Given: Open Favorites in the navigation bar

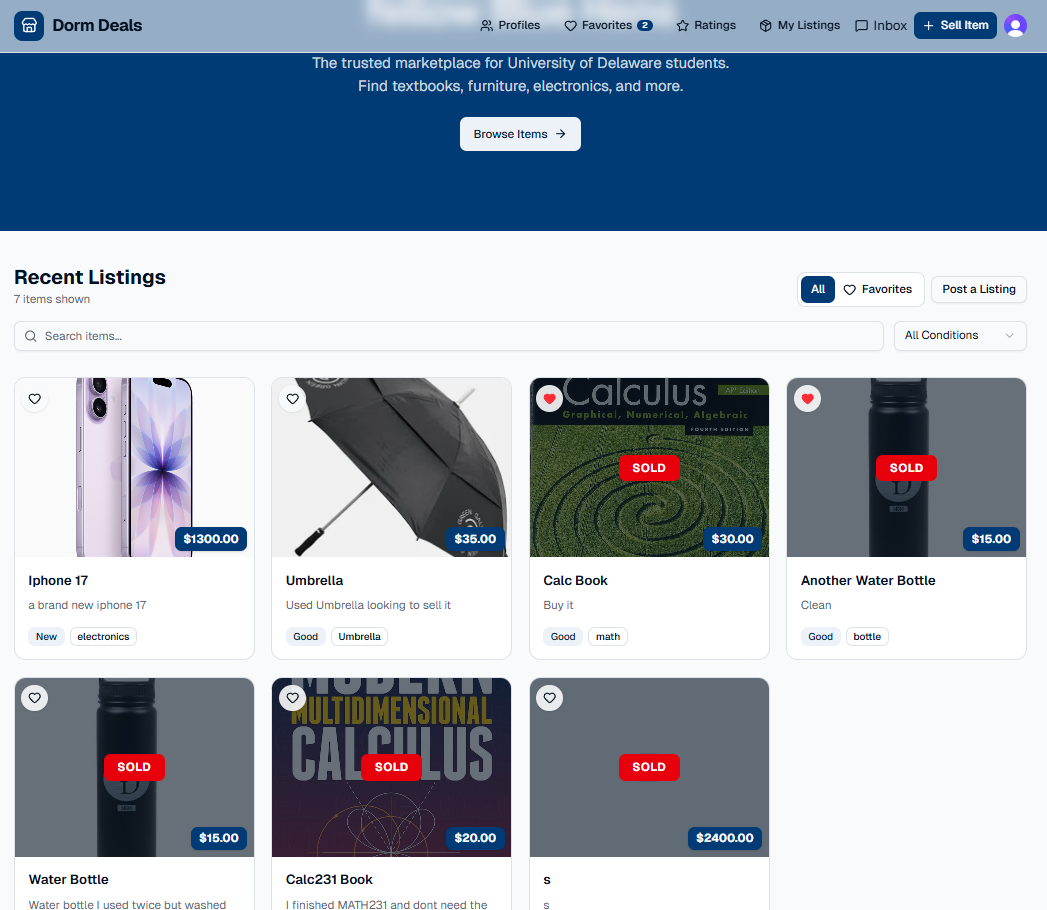Looking at the screenshot, I should pyautogui.click(x=608, y=25).
